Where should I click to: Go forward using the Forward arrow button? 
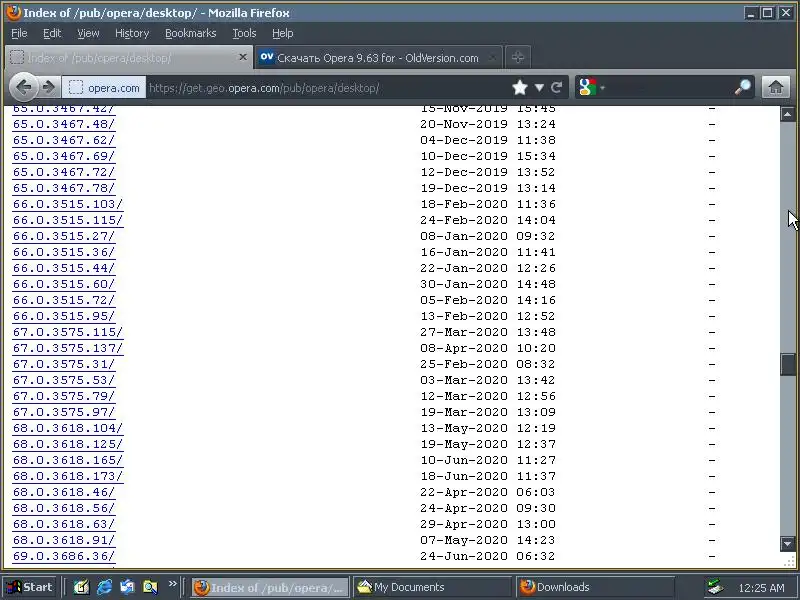(49, 87)
